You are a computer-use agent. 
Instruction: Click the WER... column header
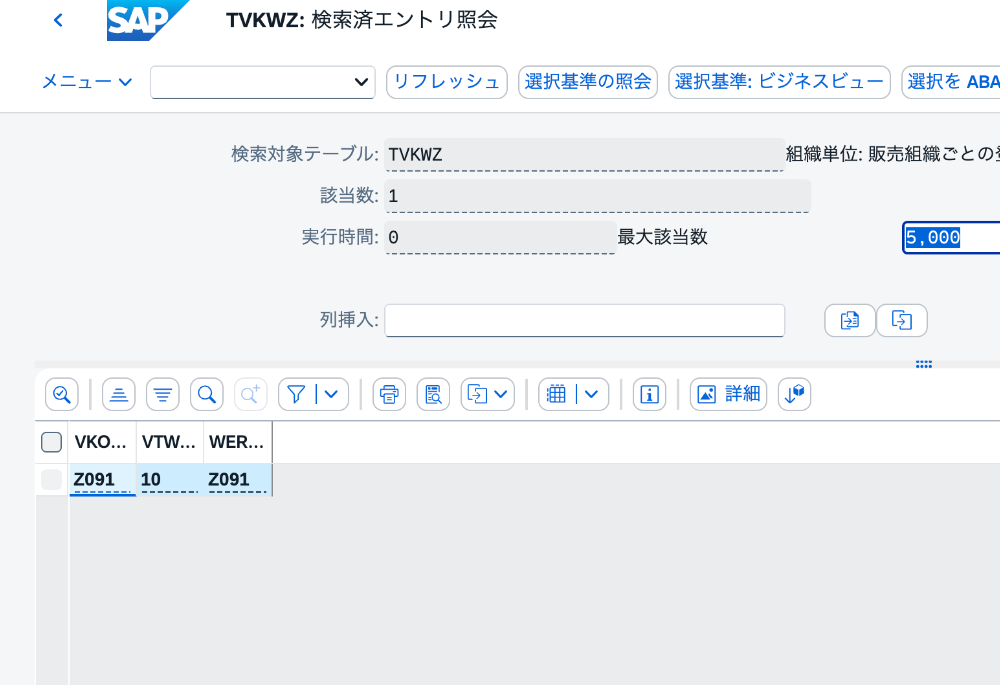point(237,442)
